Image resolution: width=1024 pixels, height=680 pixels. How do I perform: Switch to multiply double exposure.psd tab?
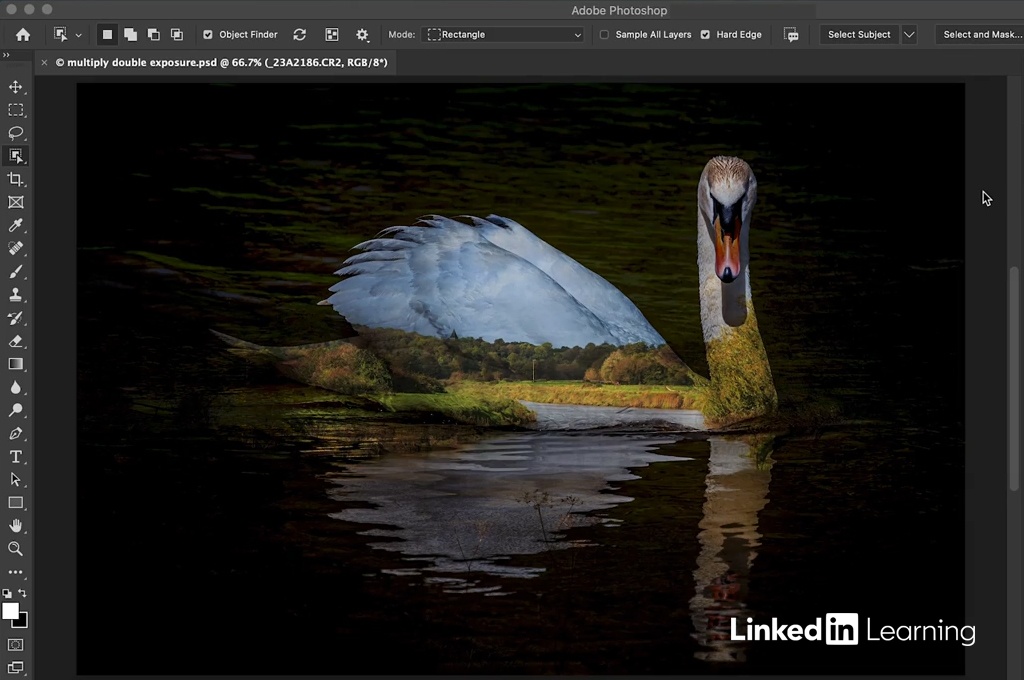point(220,62)
